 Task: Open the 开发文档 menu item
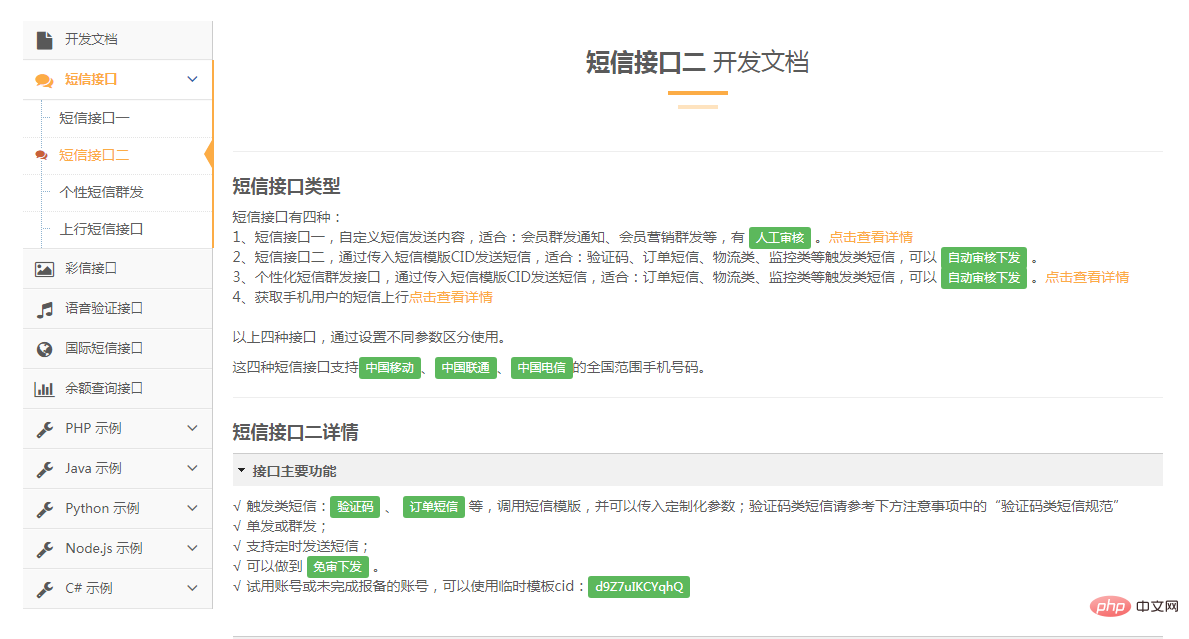pos(118,39)
